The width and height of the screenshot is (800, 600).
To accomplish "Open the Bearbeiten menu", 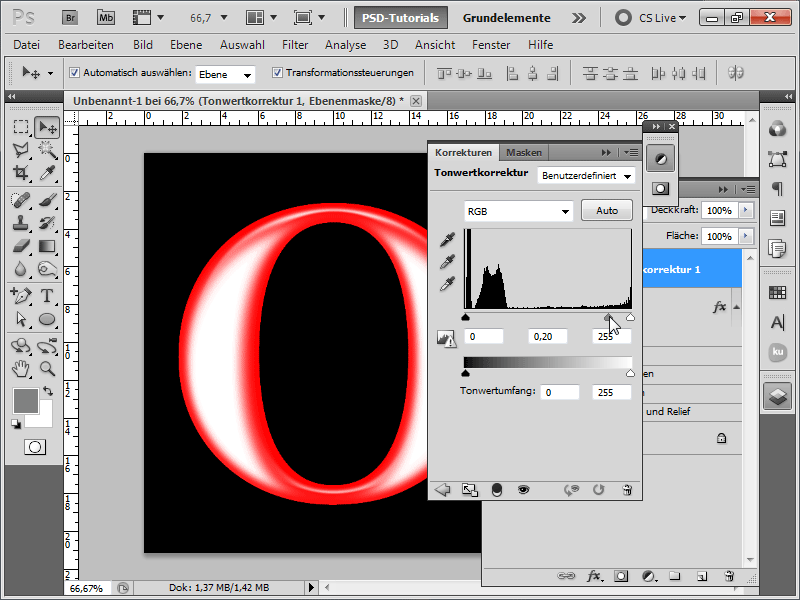I will (86, 45).
